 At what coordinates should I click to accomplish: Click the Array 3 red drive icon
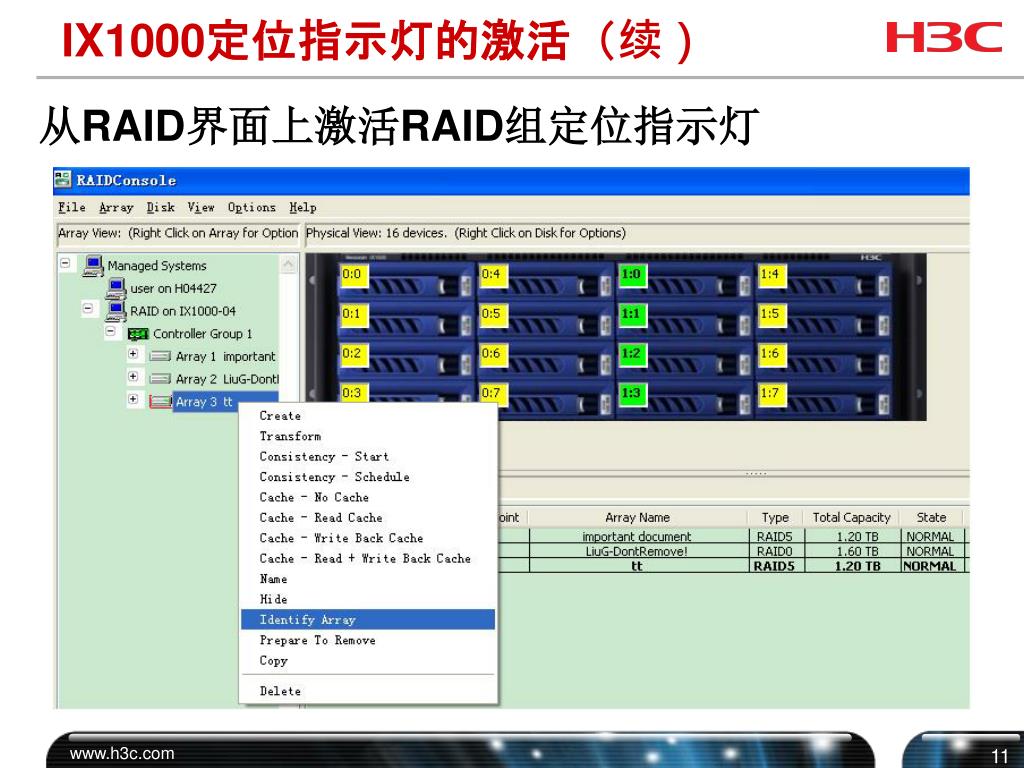[x=160, y=402]
